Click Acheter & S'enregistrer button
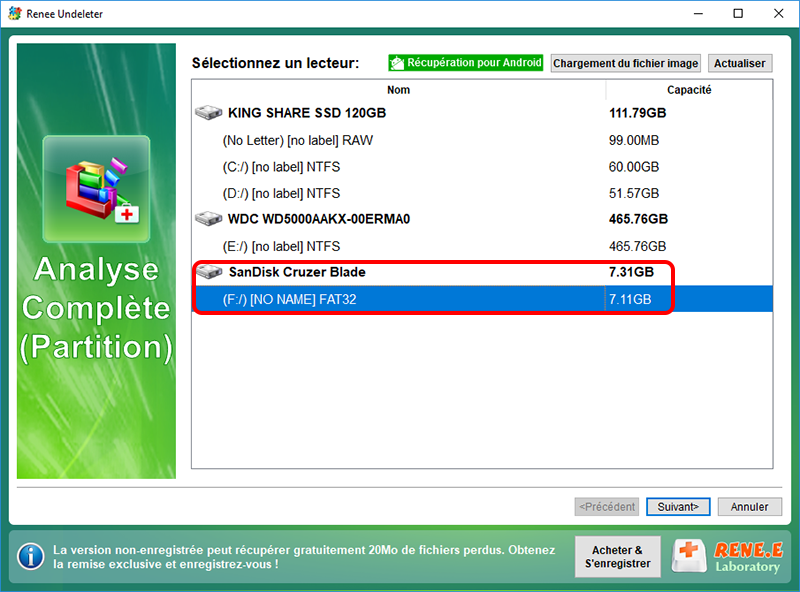Screen dimensions: 800x592 coord(617,557)
